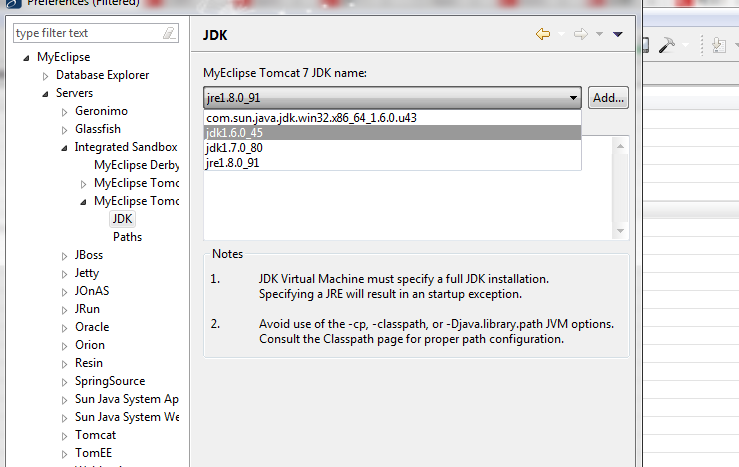The width and height of the screenshot is (739, 467).
Task: Expand the JBoss server node
Action: [x=65, y=256]
